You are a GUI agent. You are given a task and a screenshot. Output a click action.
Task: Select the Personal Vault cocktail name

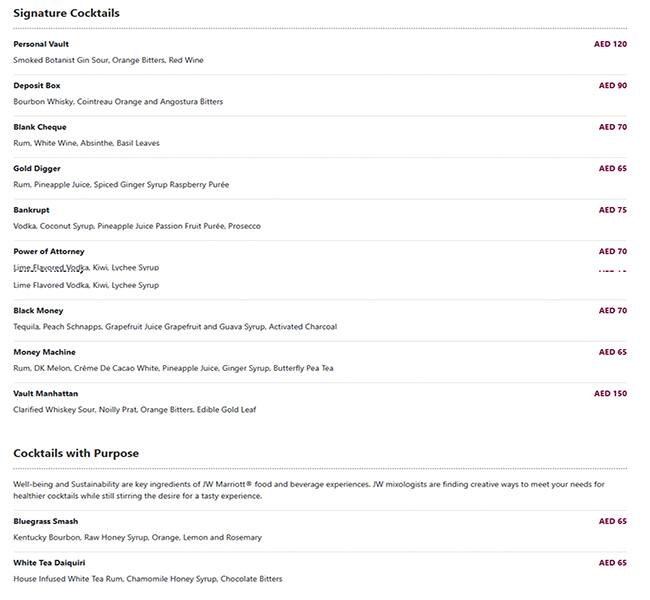[41, 44]
